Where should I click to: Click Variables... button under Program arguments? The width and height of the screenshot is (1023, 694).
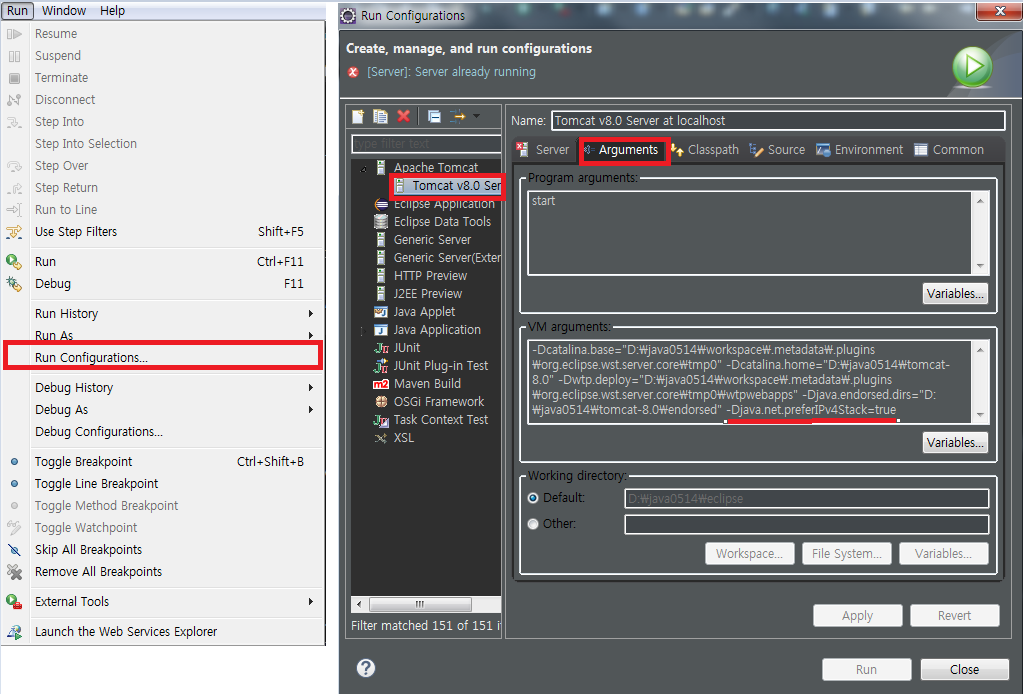(x=954, y=294)
